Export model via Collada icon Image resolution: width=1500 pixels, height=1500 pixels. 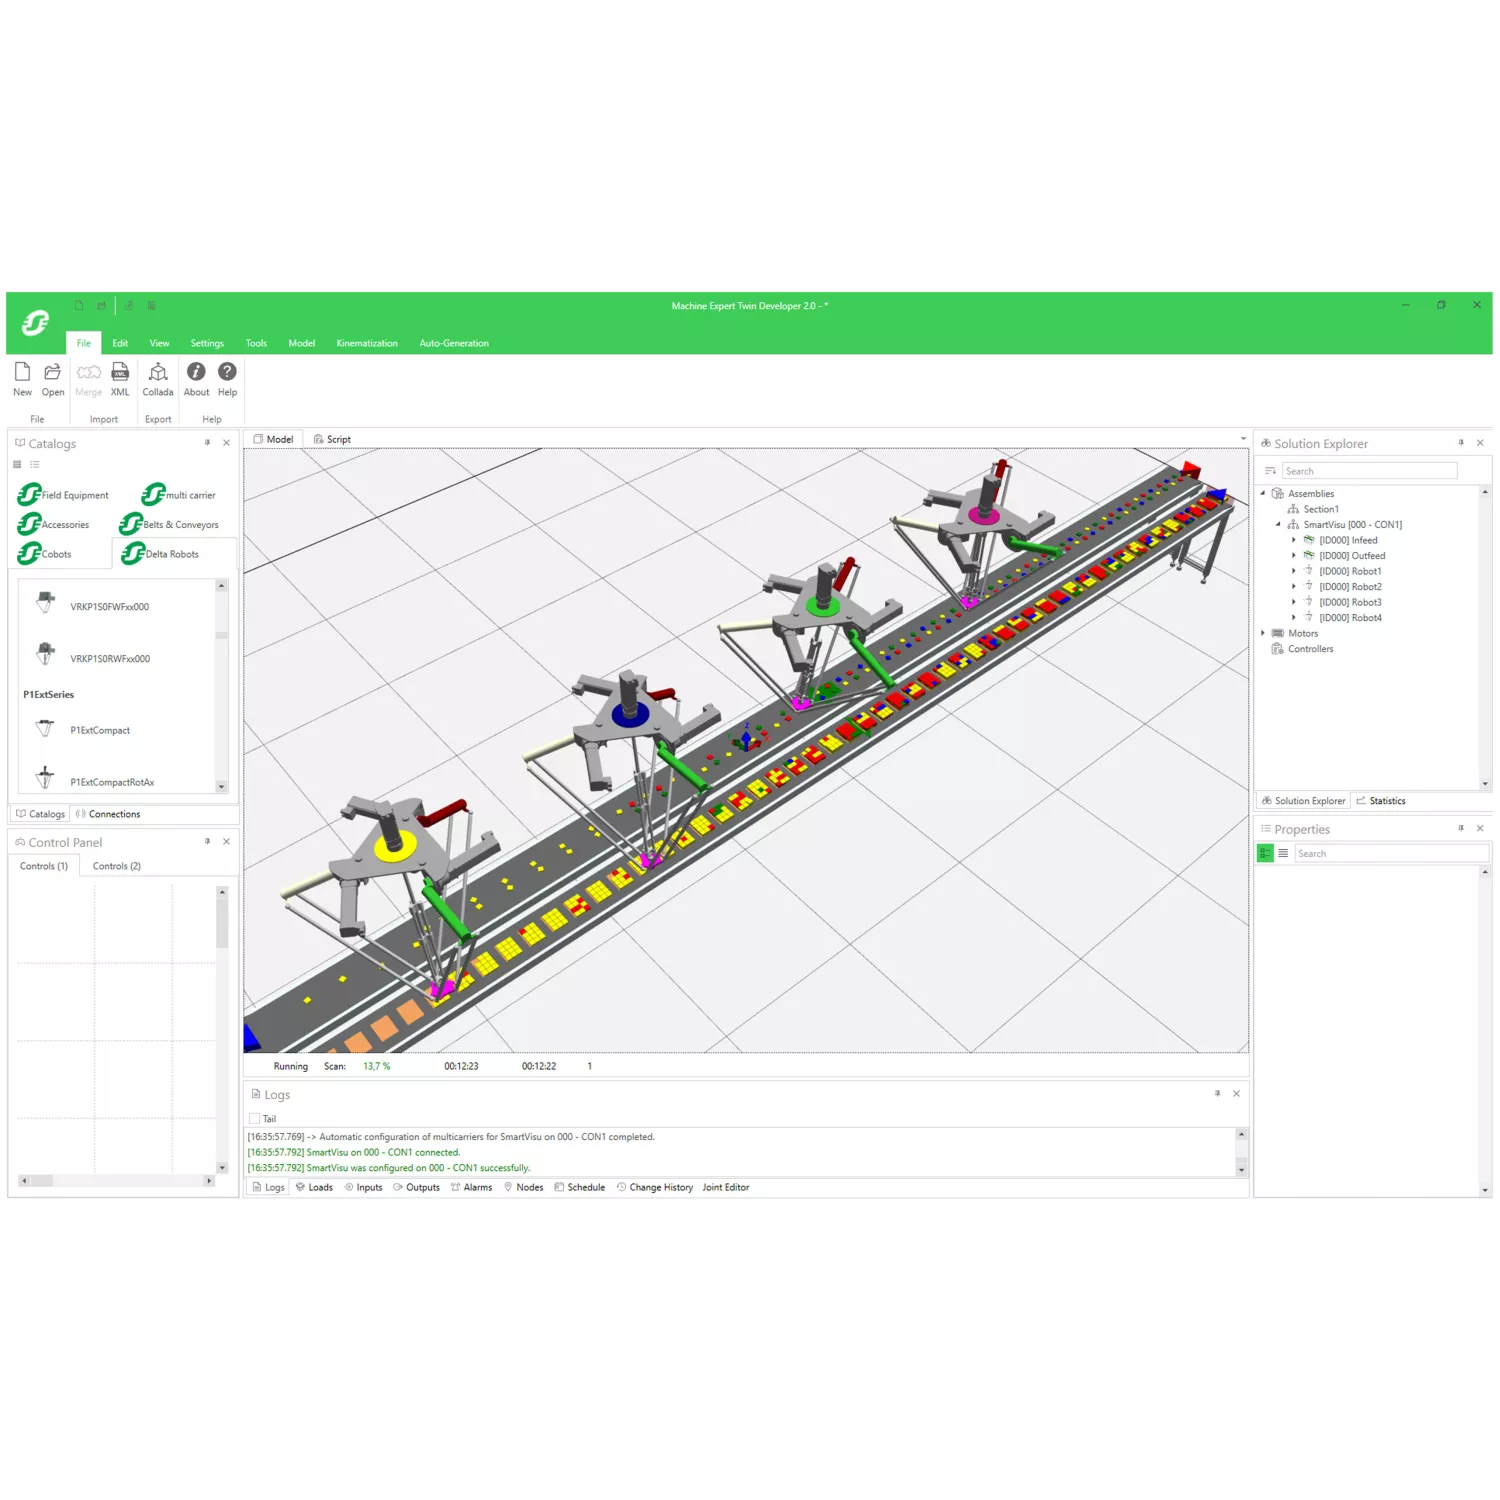point(158,373)
